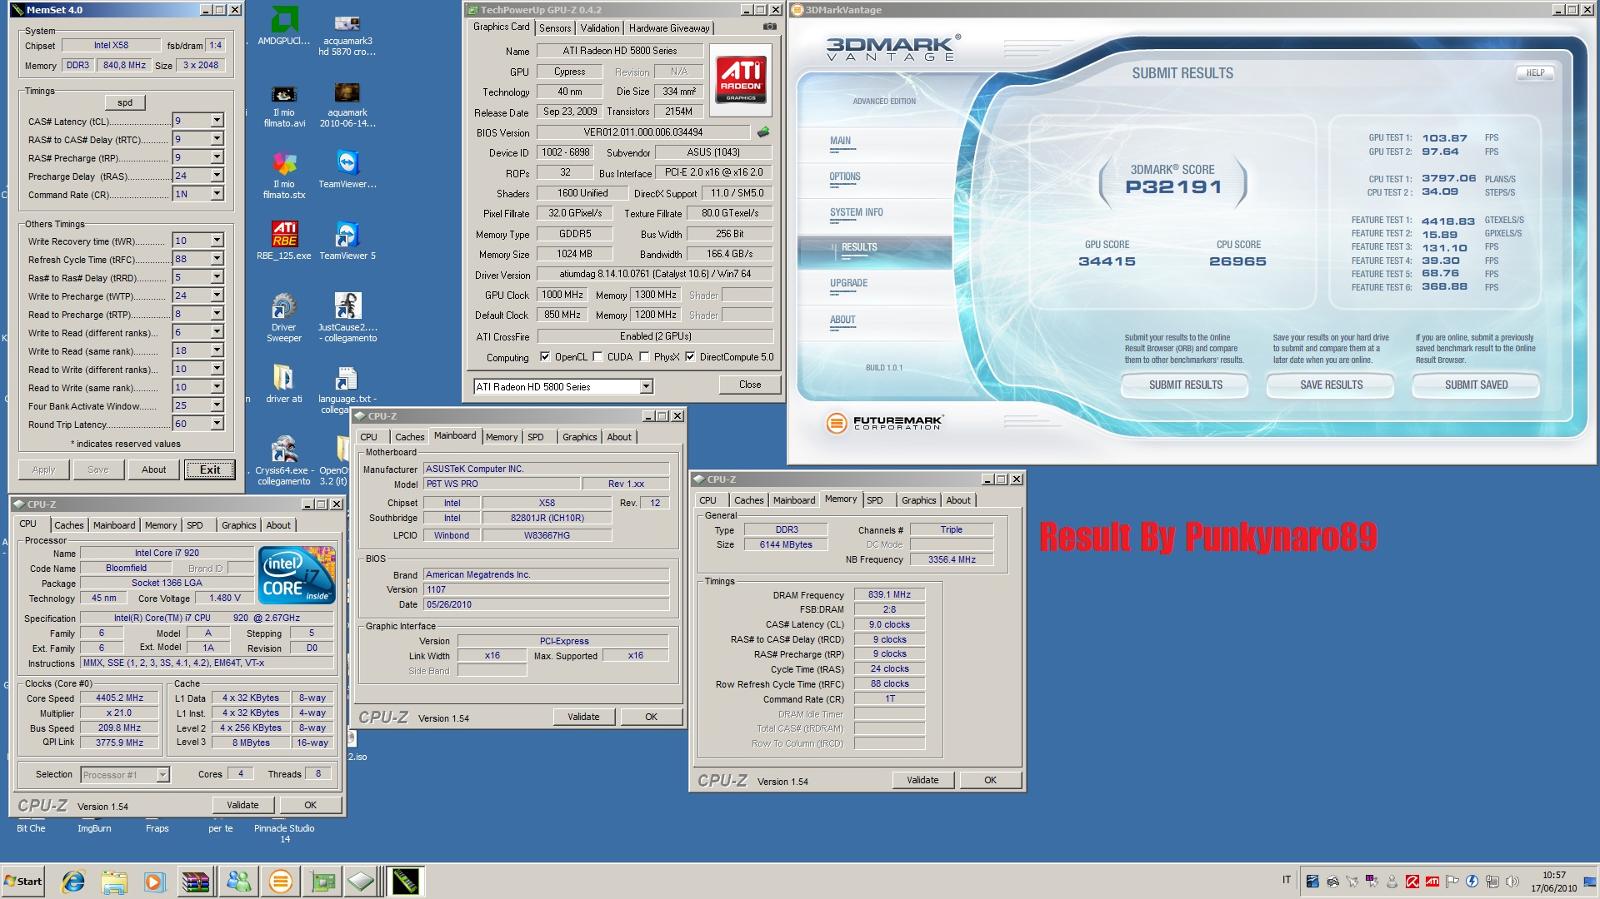This screenshot has width=1600, height=899.
Task: Click the Start button
Action: click(23, 881)
